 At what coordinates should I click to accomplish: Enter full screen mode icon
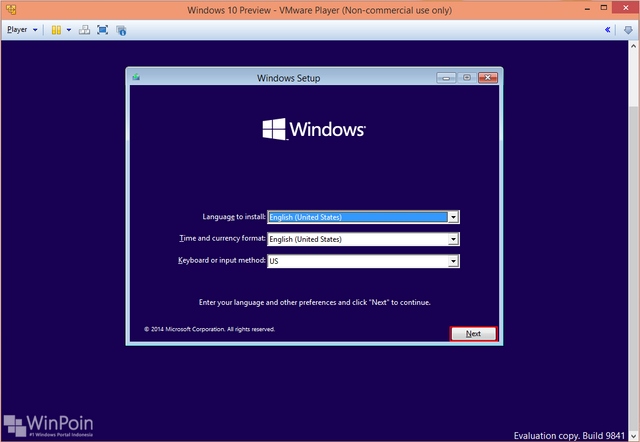pos(102,30)
